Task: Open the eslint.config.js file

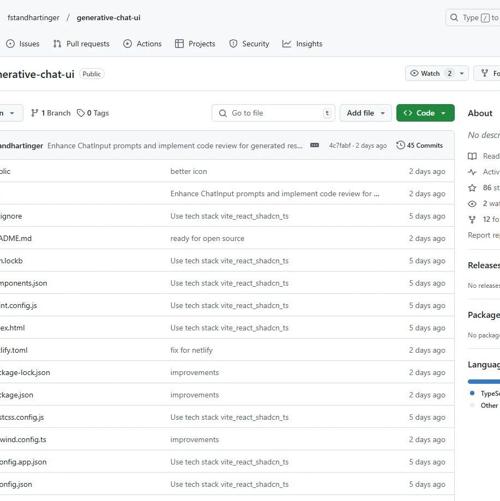Action: 18,305
